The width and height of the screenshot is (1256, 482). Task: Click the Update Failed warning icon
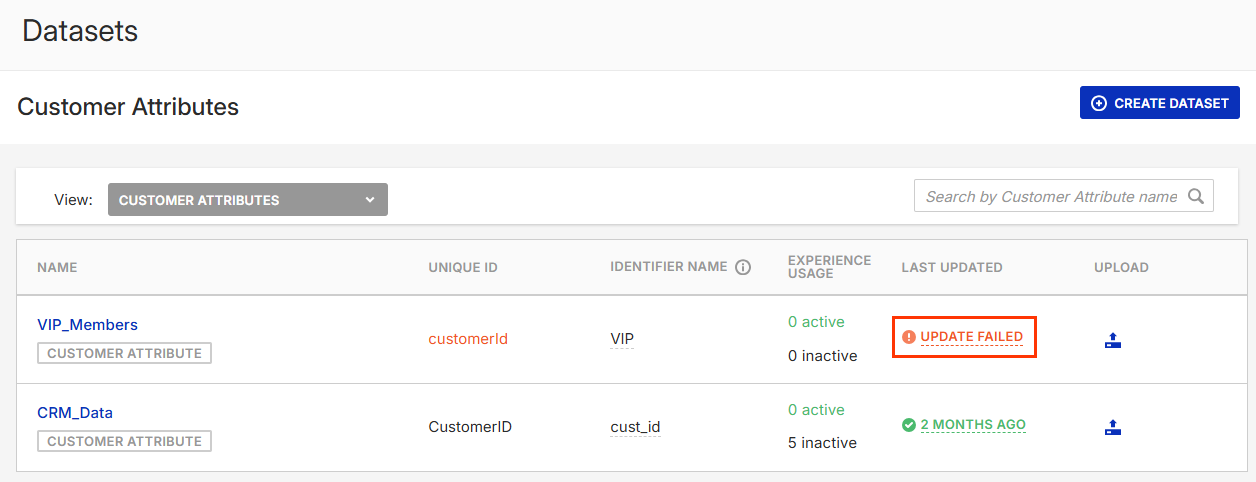pos(909,337)
